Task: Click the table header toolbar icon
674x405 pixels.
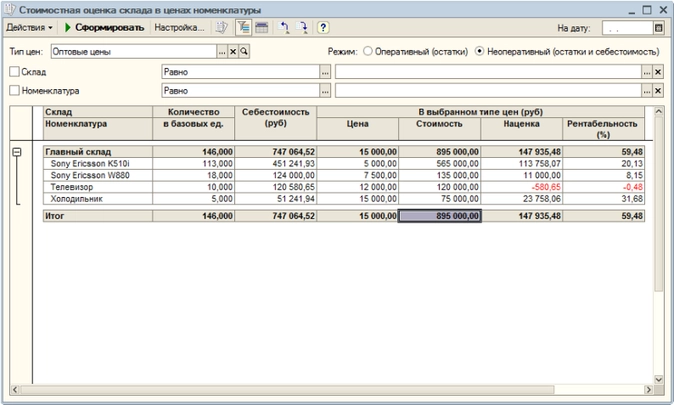Action: [261, 28]
